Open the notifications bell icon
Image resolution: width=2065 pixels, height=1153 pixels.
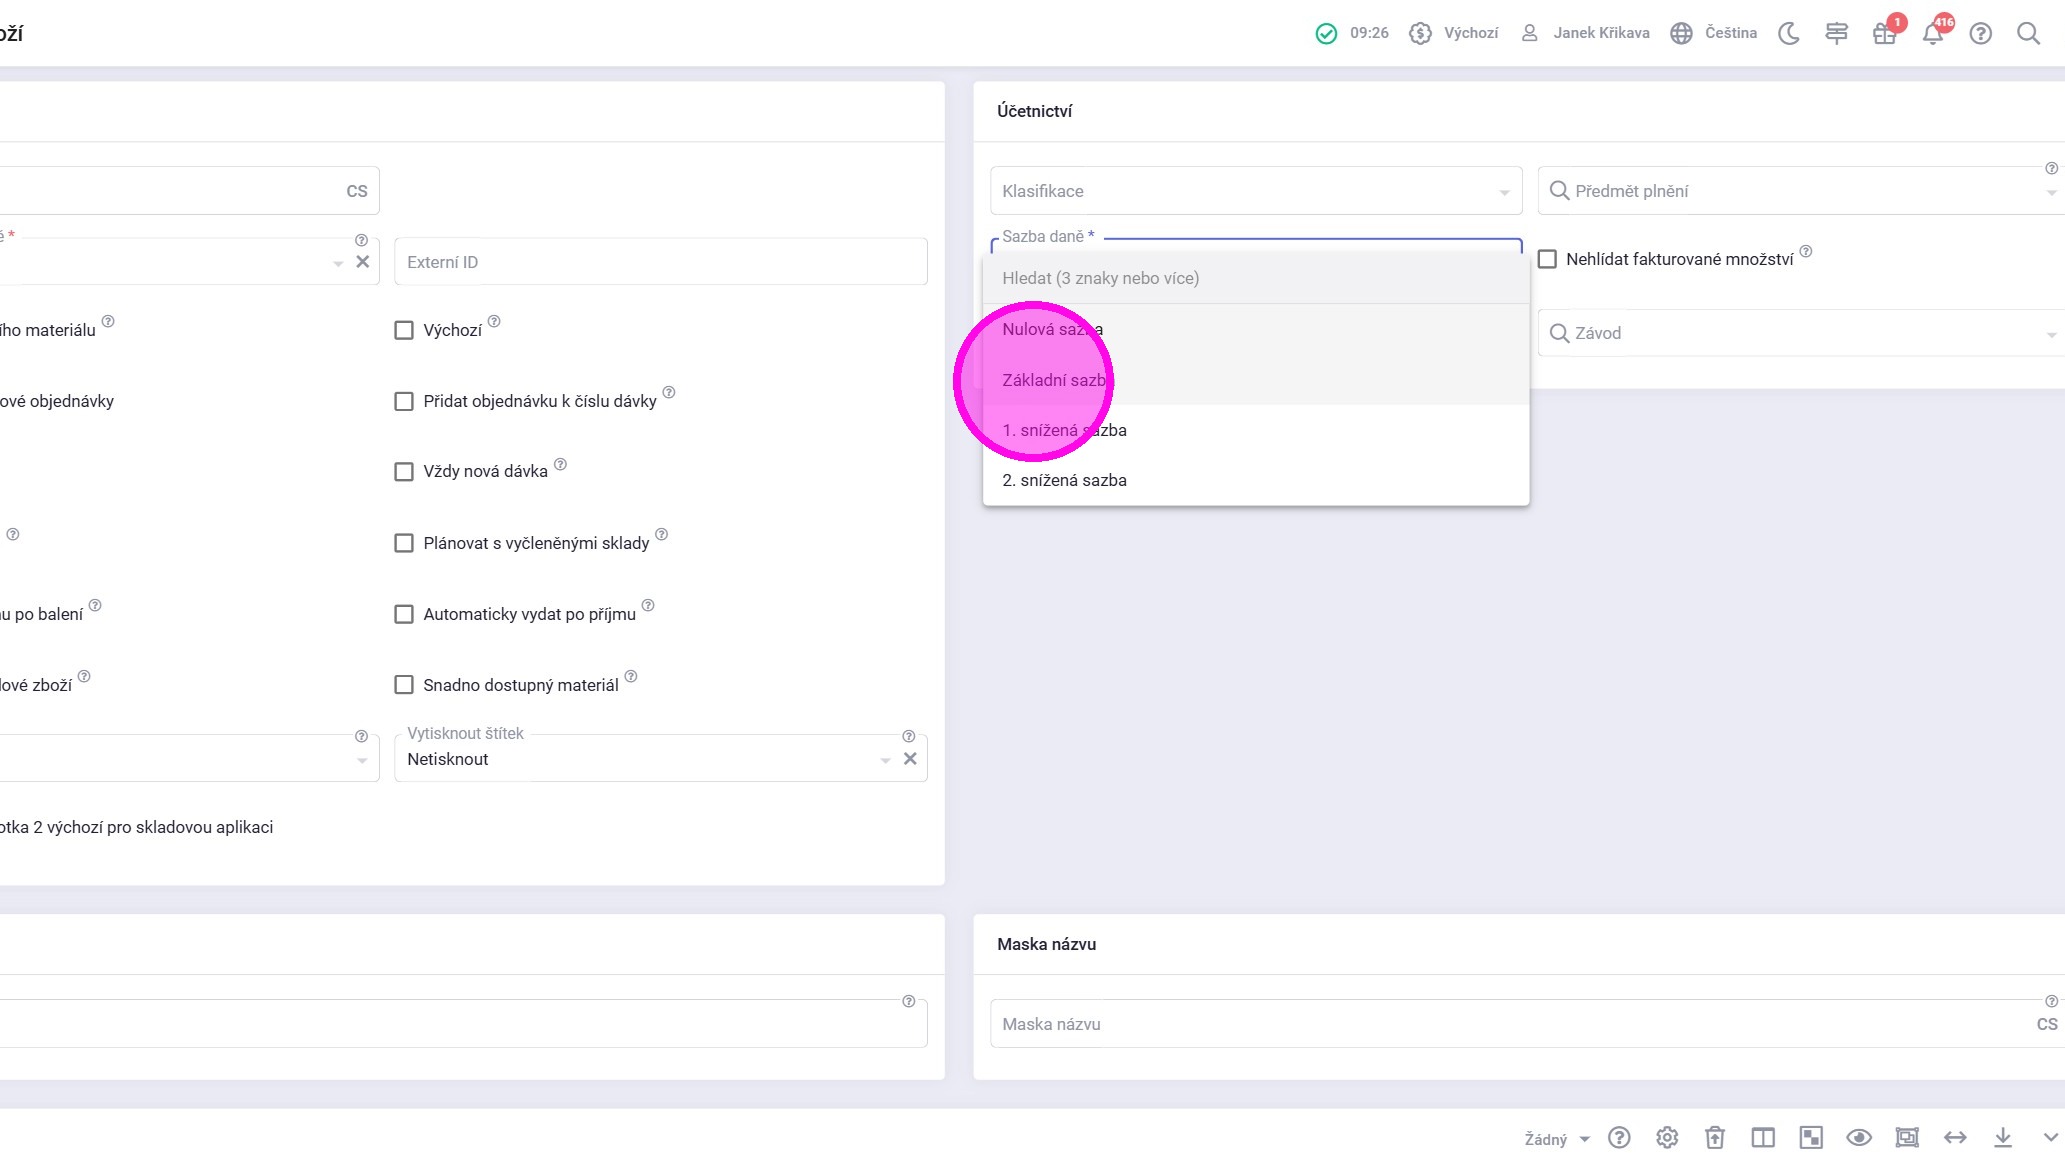tap(1932, 34)
